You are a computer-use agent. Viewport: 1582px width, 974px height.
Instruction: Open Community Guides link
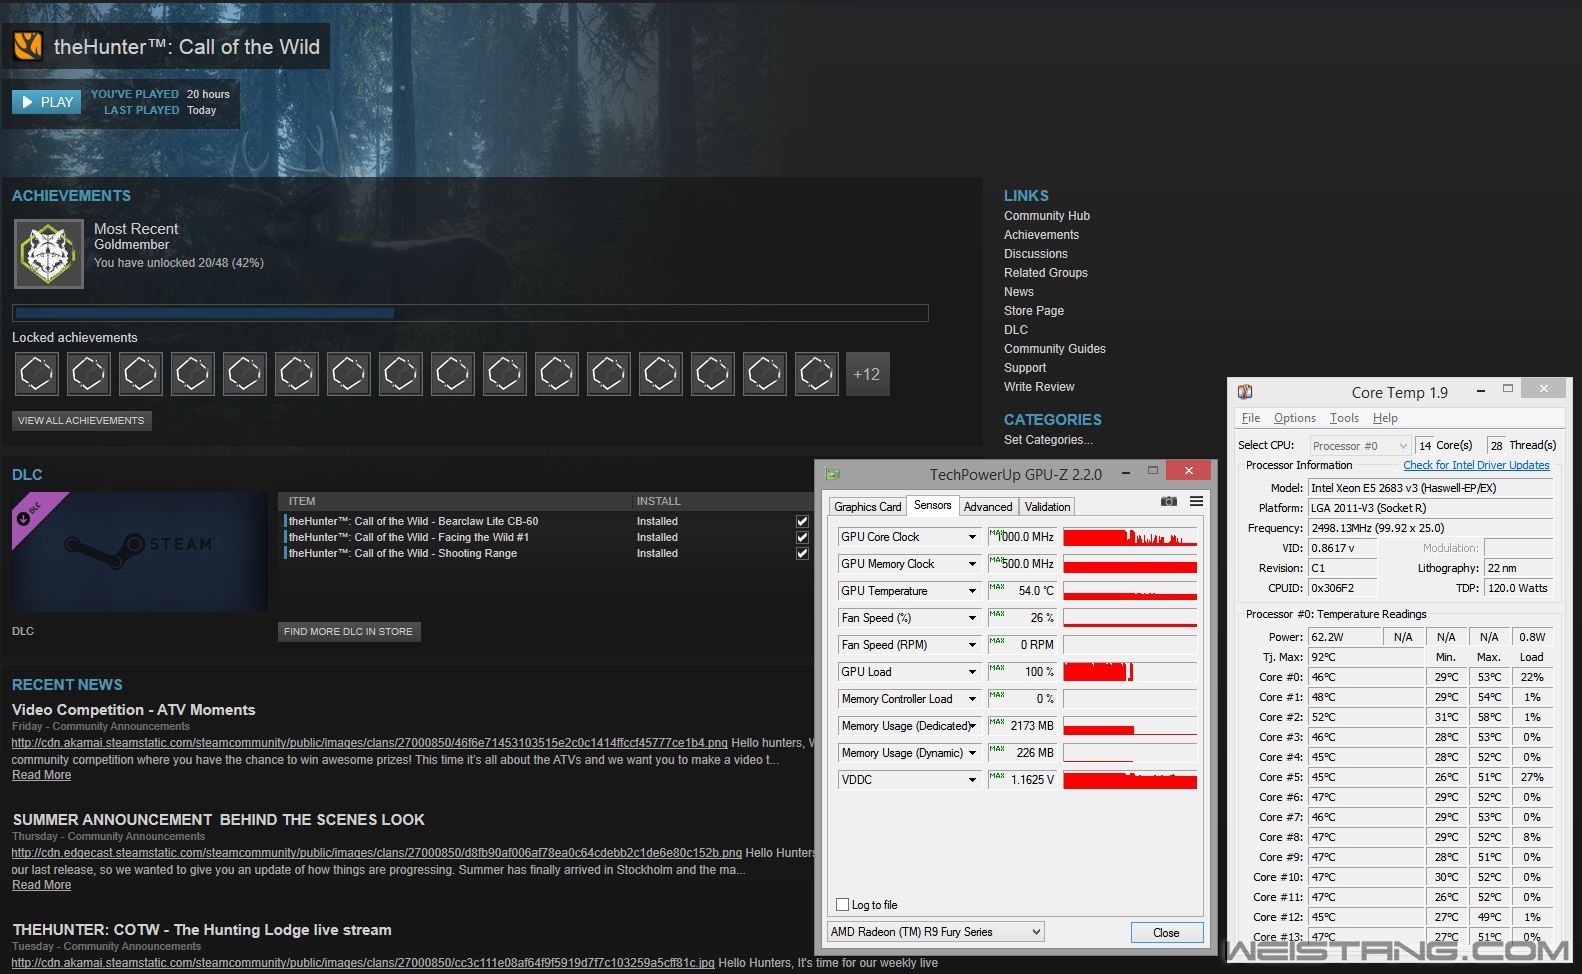pos(1054,349)
